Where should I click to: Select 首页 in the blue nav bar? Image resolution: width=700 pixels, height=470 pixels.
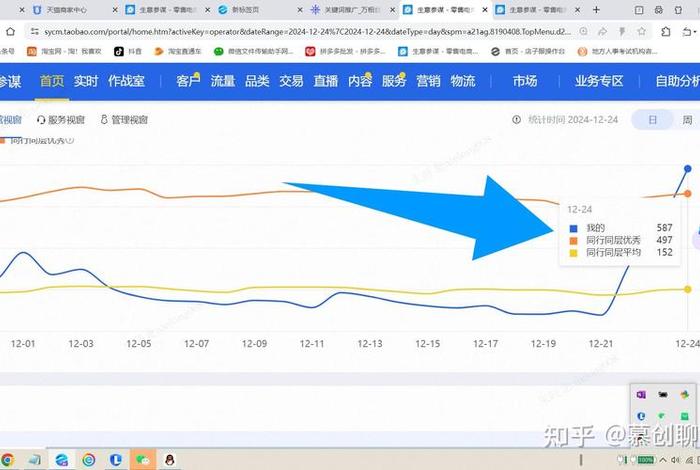[x=52, y=81]
